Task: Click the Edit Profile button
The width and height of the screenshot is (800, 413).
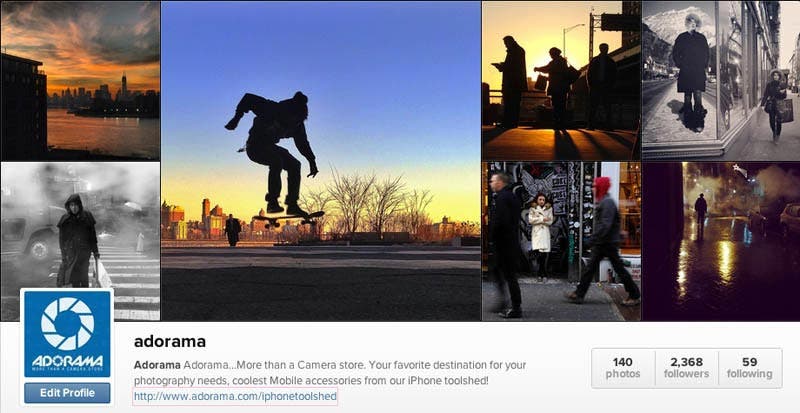Action: pos(67,393)
